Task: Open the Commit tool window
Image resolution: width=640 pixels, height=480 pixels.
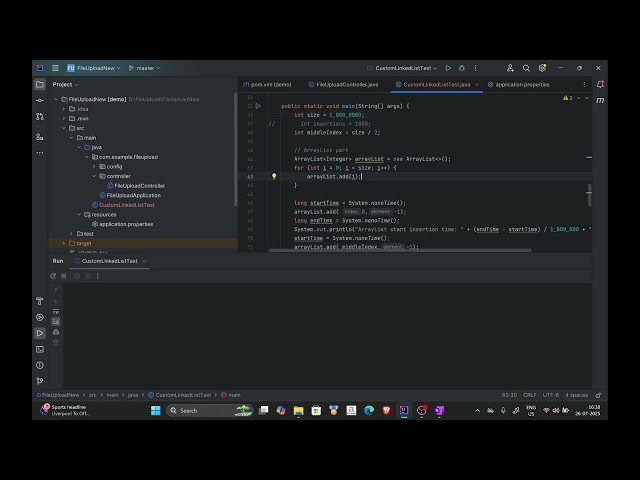Action: point(40,100)
